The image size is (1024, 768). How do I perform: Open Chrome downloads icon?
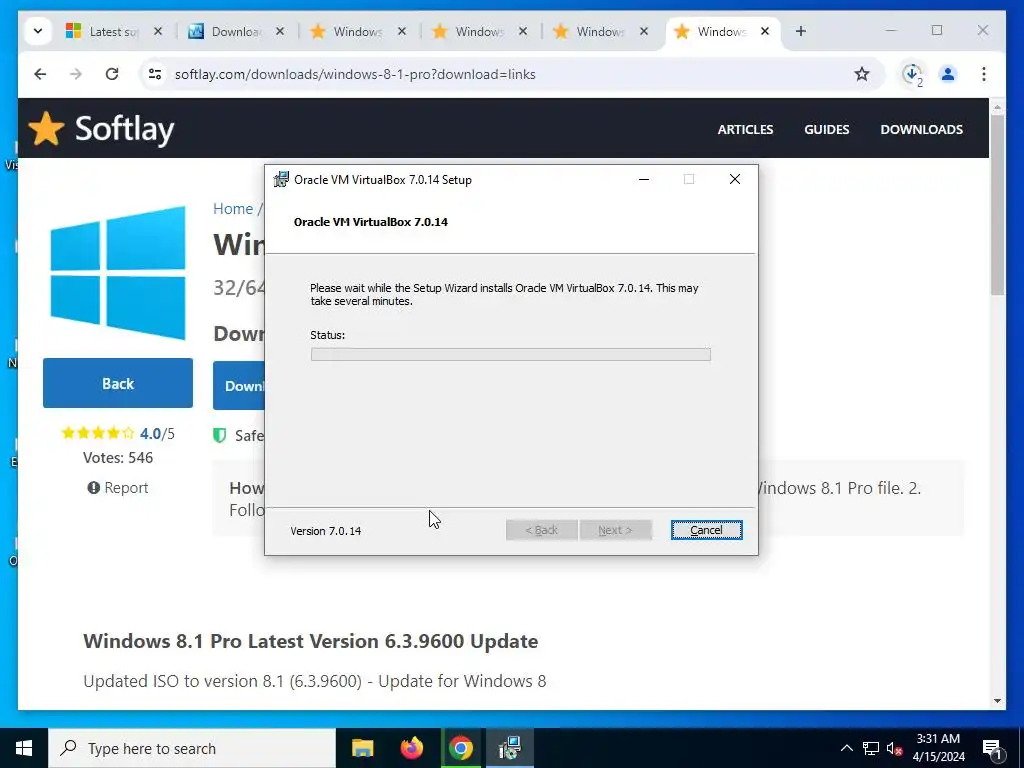(912, 74)
